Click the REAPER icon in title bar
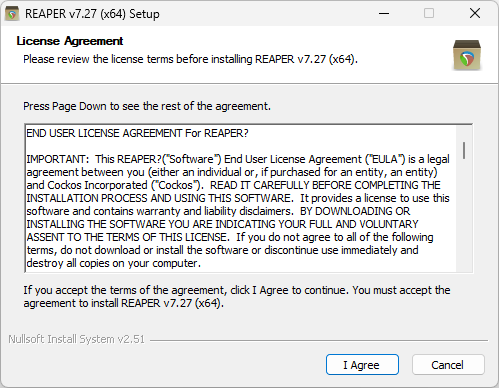Image resolution: width=499 pixels, height=388 pixels. pyautogui.click(x=12, y=14)
